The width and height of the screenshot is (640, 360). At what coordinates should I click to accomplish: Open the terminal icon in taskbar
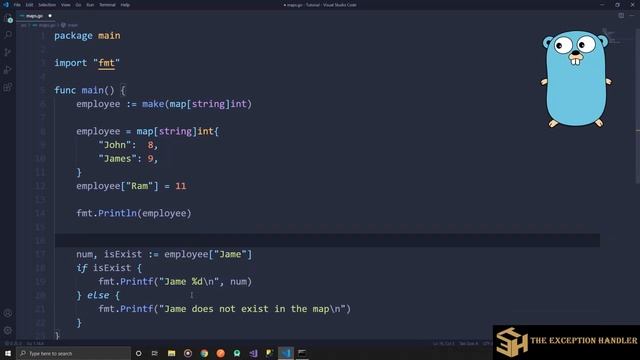point(302,353)
